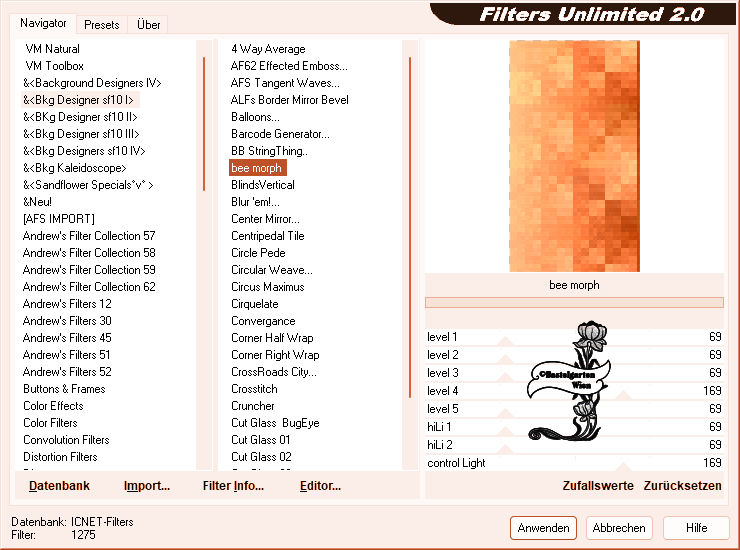Select Circular Weave... filter
The height and width of the screenshot is (550, 740).
(x=271, y=270)
